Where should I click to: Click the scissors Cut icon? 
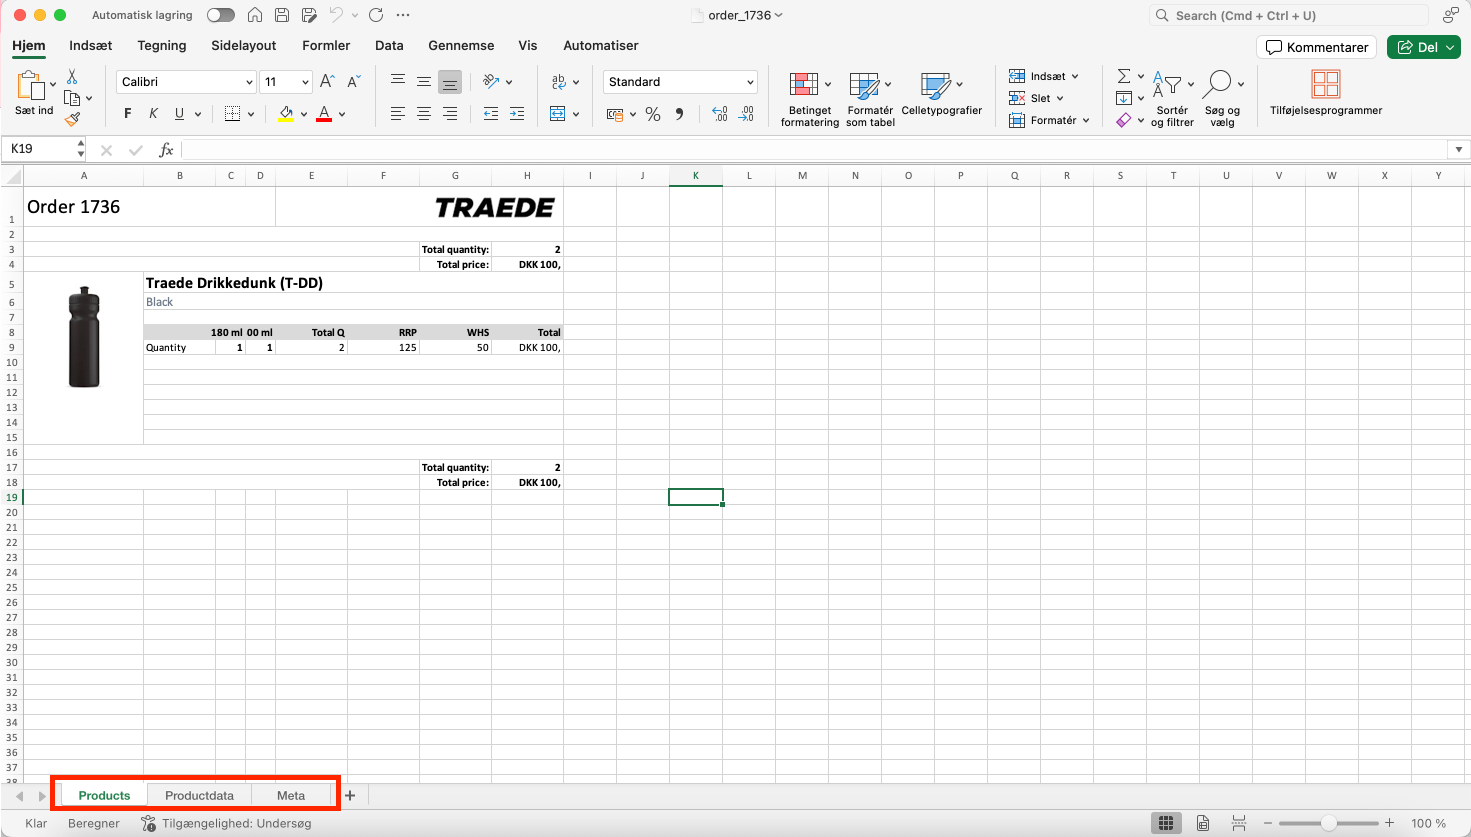pyautogui.click(x=72, y=77)
